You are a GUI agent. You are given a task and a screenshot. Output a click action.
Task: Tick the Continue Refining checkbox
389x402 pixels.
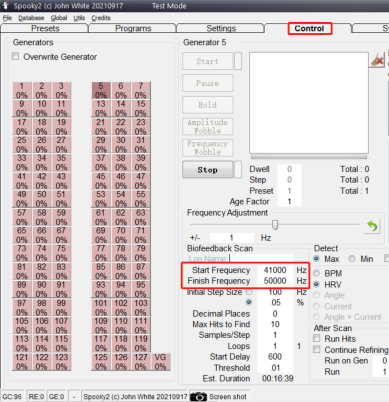[317, 349]
